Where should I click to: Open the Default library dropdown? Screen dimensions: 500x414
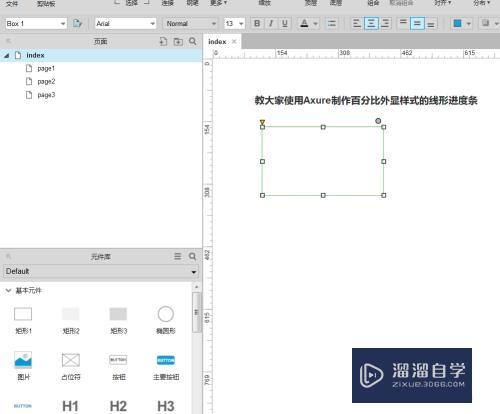tap(101, 271)
